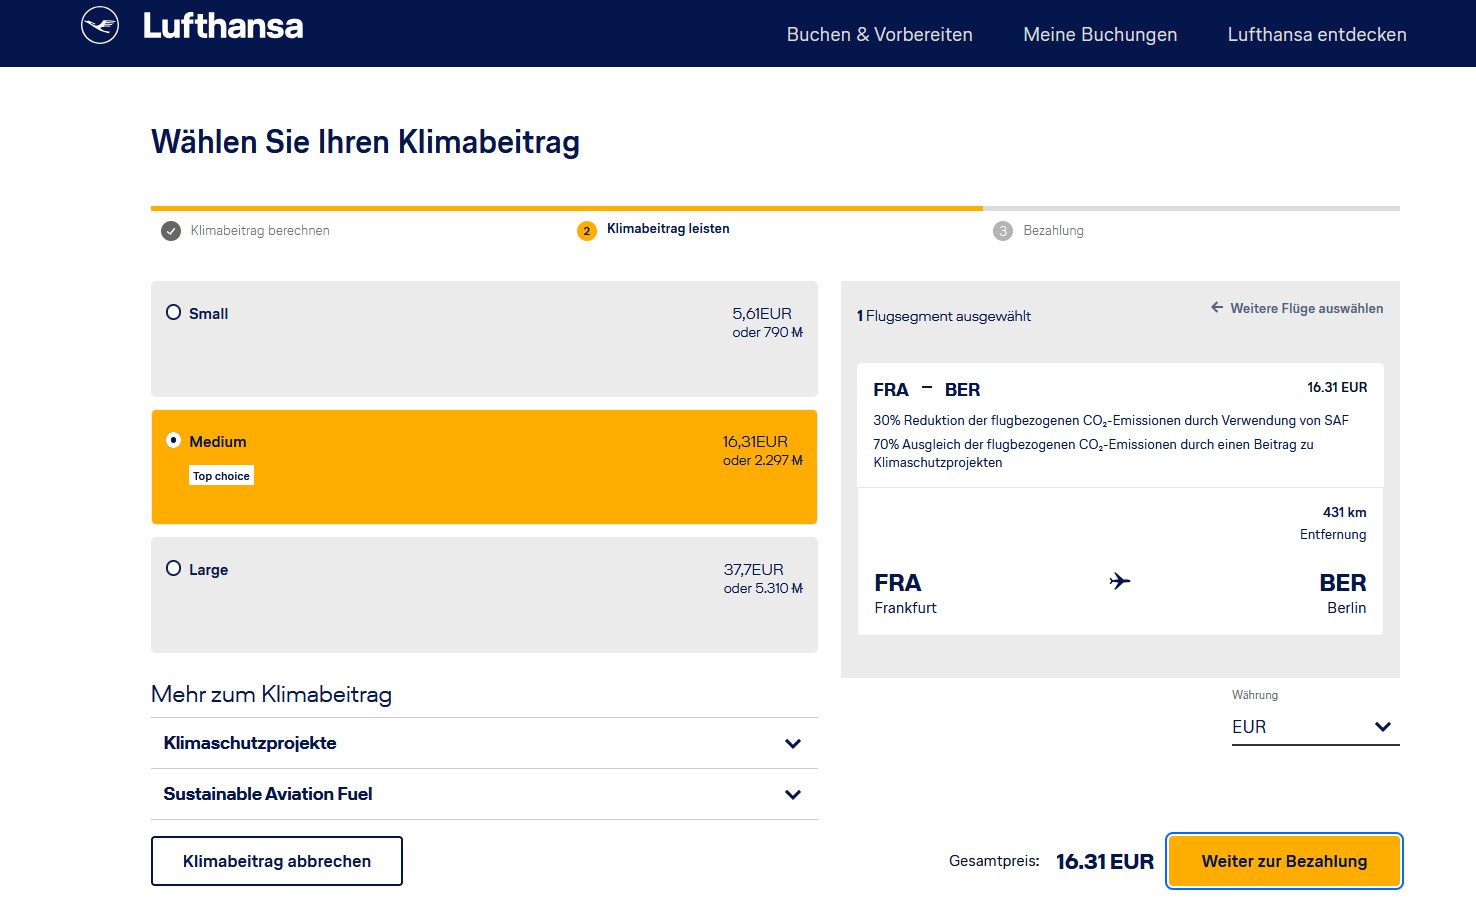Viewport: 1476px width, 910px height.
Task: Open the Währung EUR currency dropdown
Action: pyautogui.click(x=1314, y=727)
